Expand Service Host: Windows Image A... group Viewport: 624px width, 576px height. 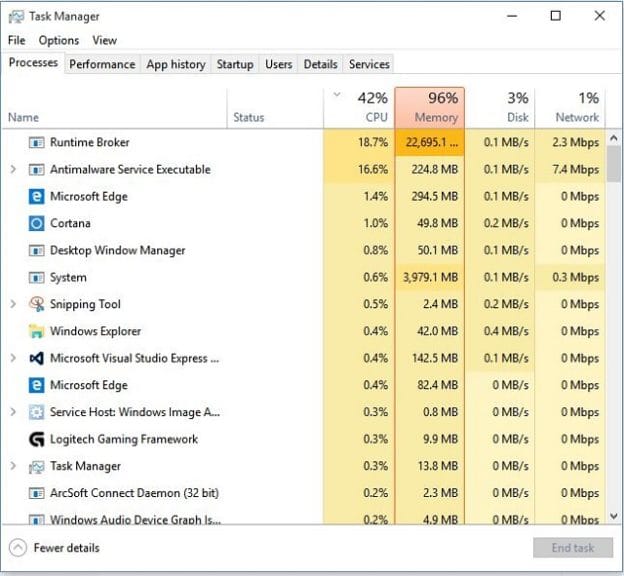point(13,412)
